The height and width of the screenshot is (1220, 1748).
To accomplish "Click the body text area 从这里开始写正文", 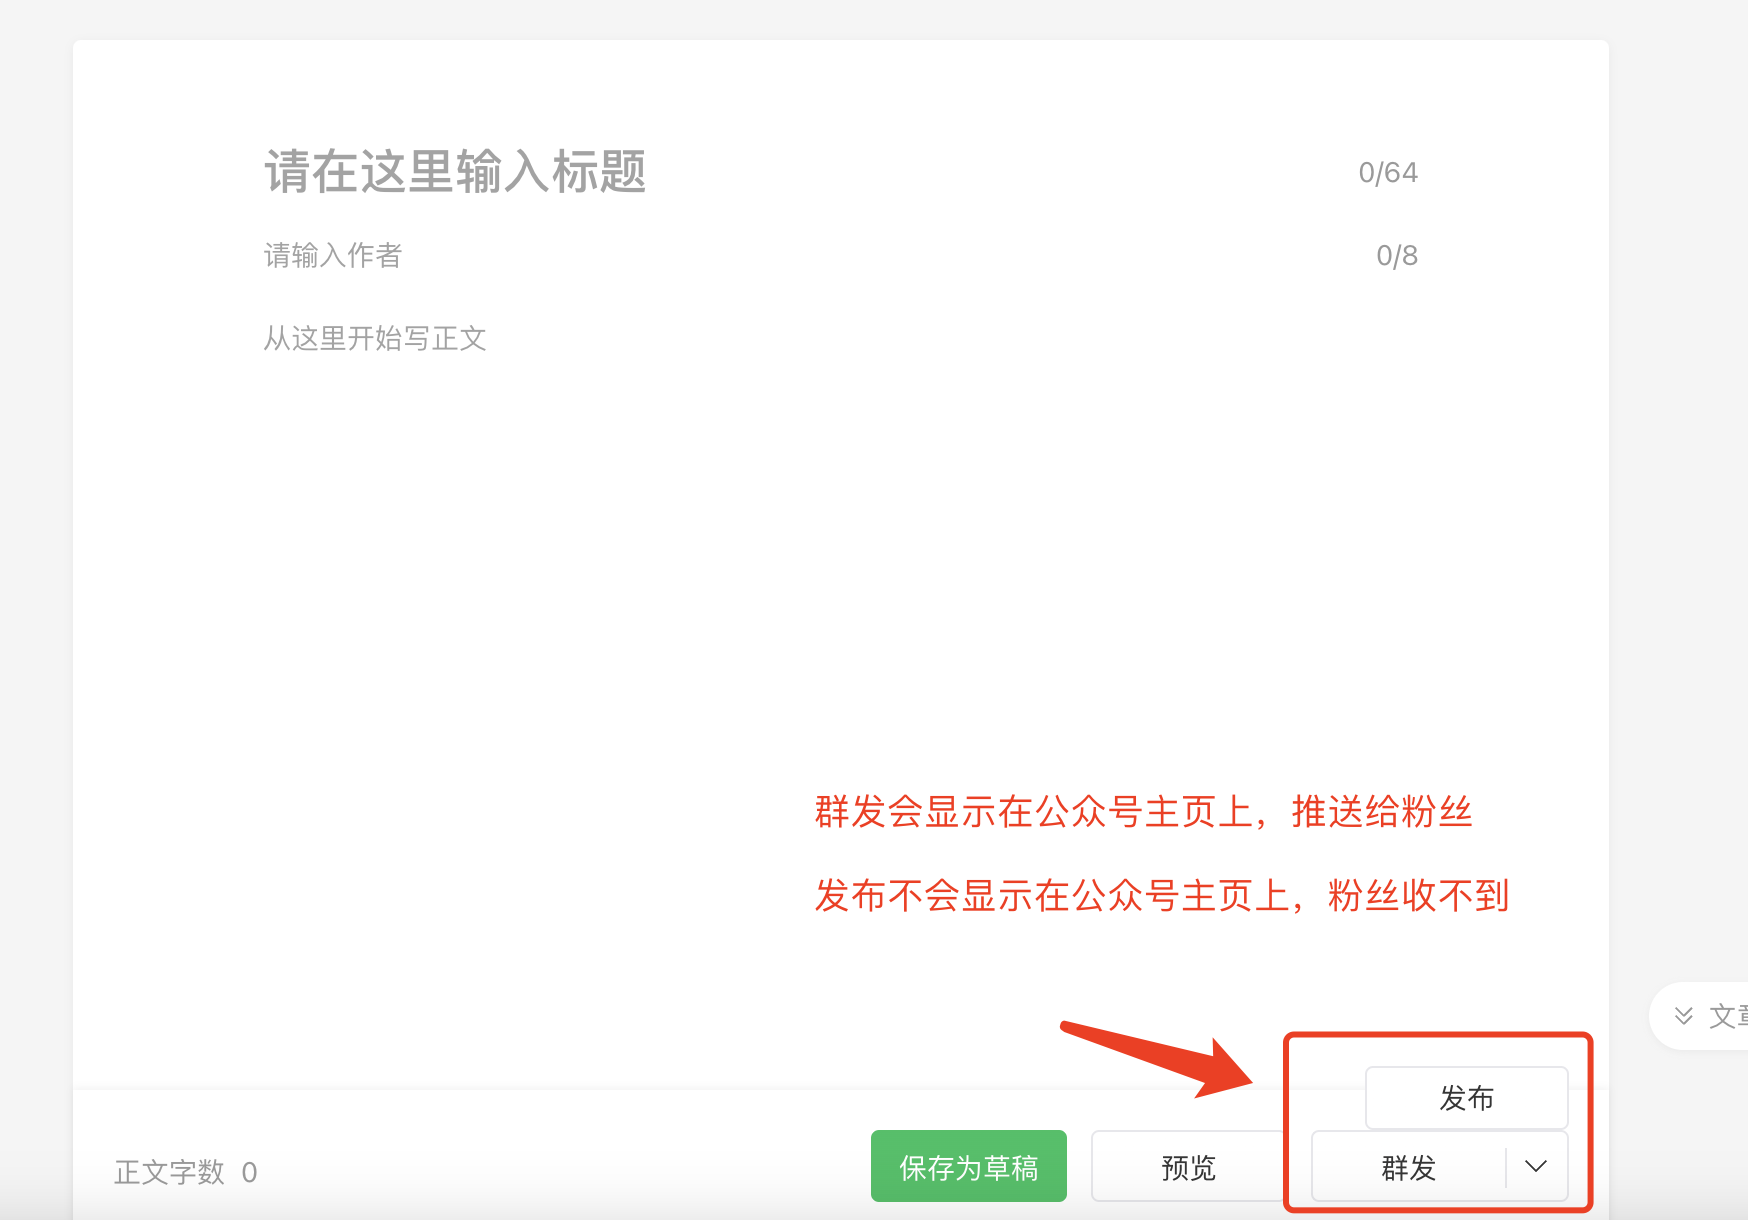I will [x=375, y=339].
